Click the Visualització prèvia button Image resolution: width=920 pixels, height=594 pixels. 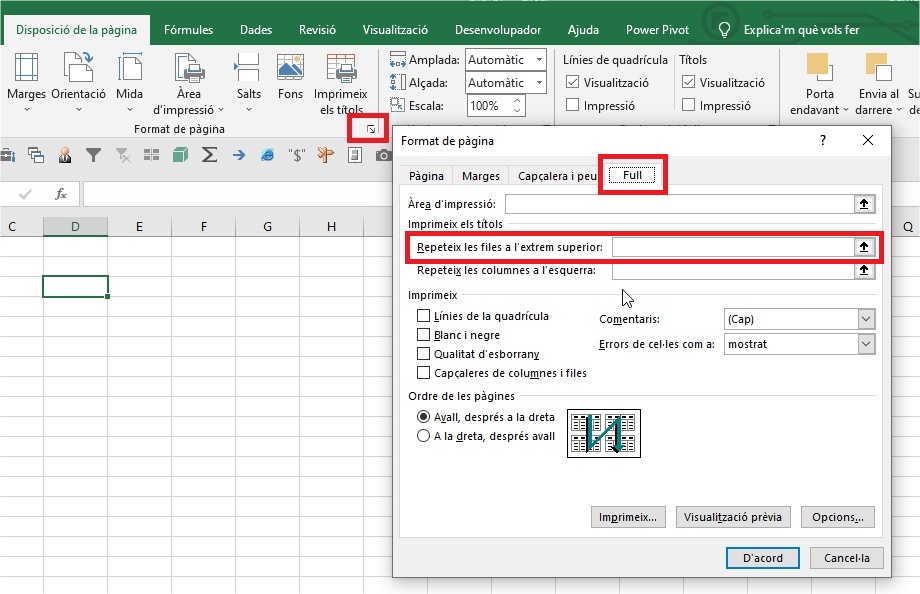[x=732, y=517]
